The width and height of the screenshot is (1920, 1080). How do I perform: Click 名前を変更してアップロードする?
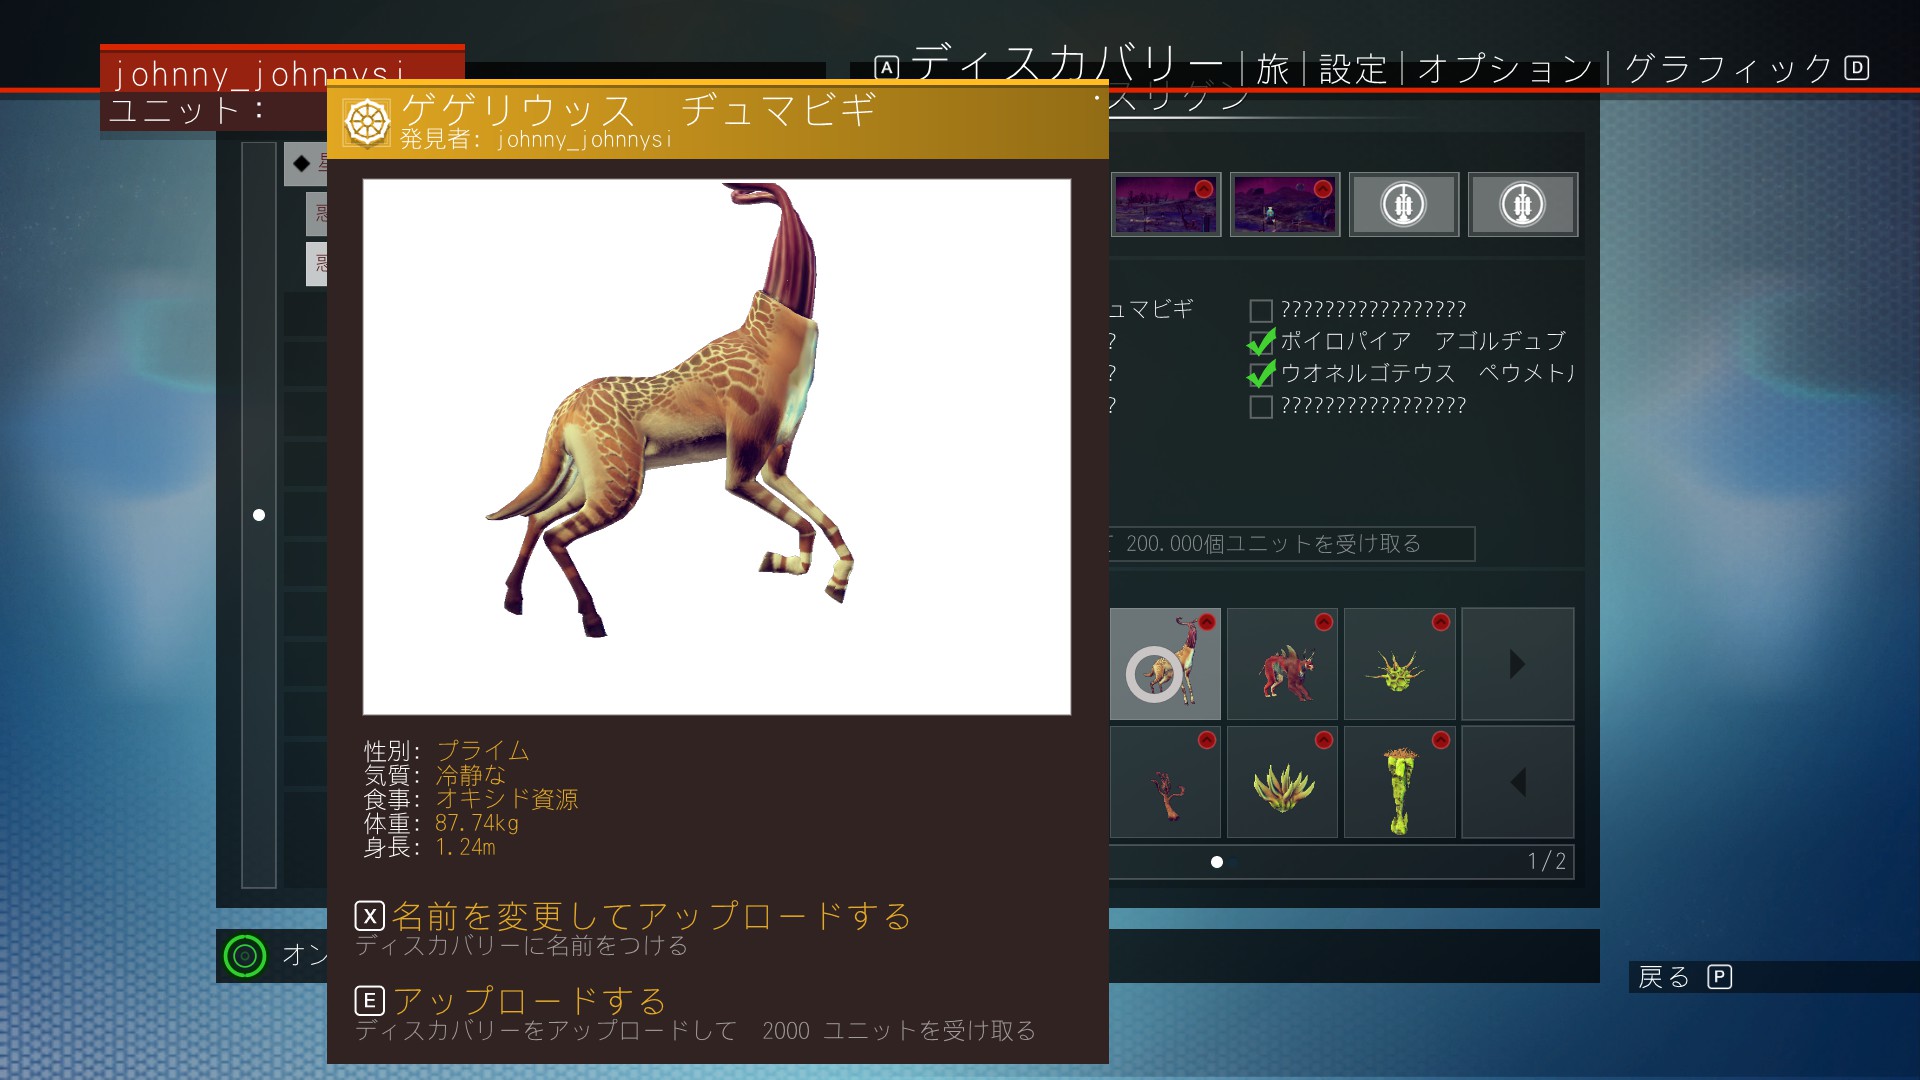click(650, 916)
